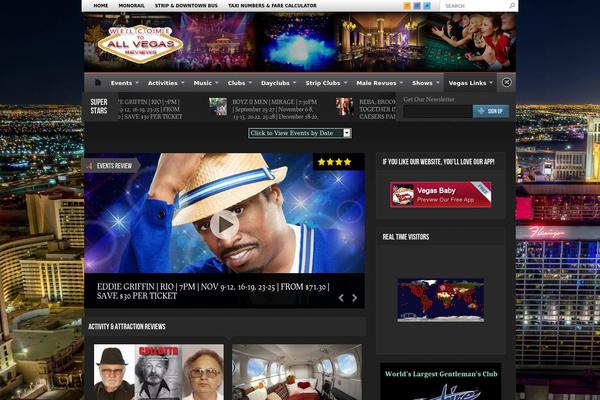This screenshot has height=400, width=600.
Task: Click the home icon in main navigation
Action: coord(98,83)
